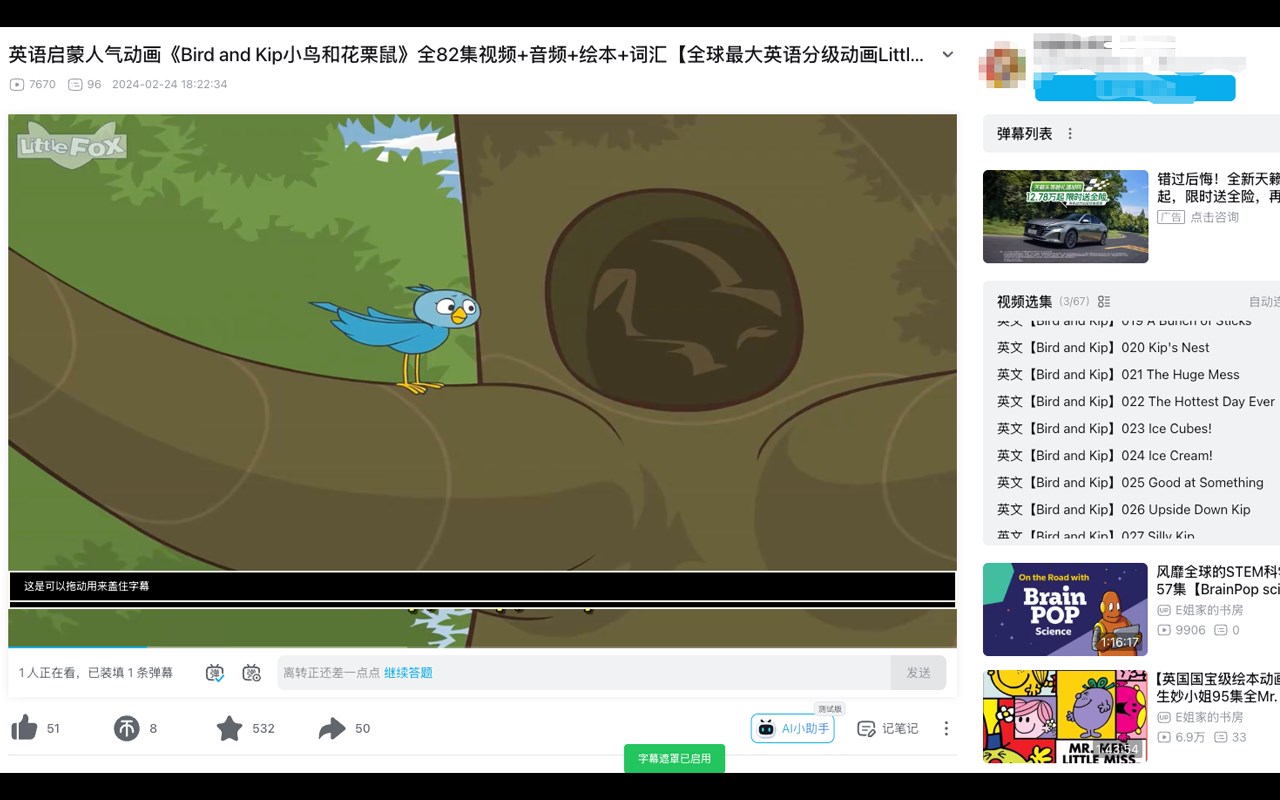Open uploader E姐家的书房 under BrainPop video
Viewport: 1280px width, 800px height.
point(1200,610)
